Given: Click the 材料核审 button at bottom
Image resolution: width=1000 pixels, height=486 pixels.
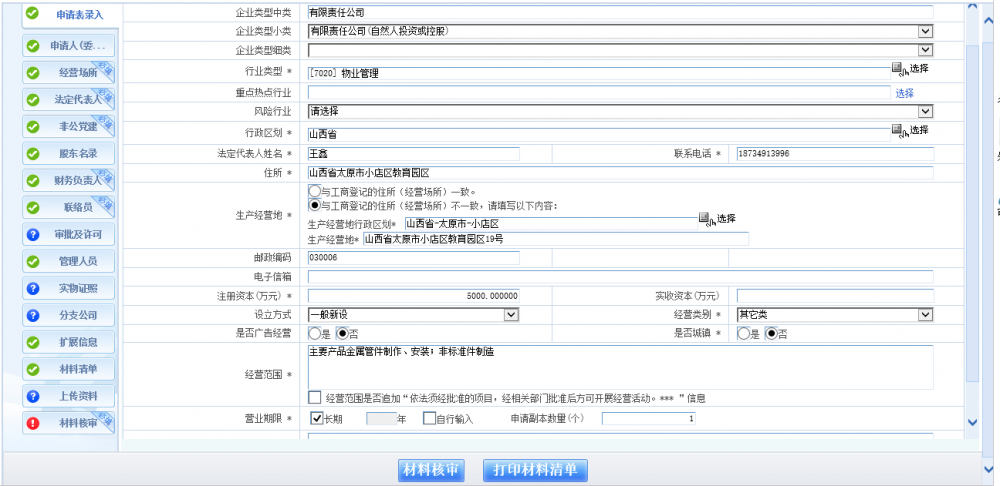Looking at the screenshot, I should tap(431, 470).
